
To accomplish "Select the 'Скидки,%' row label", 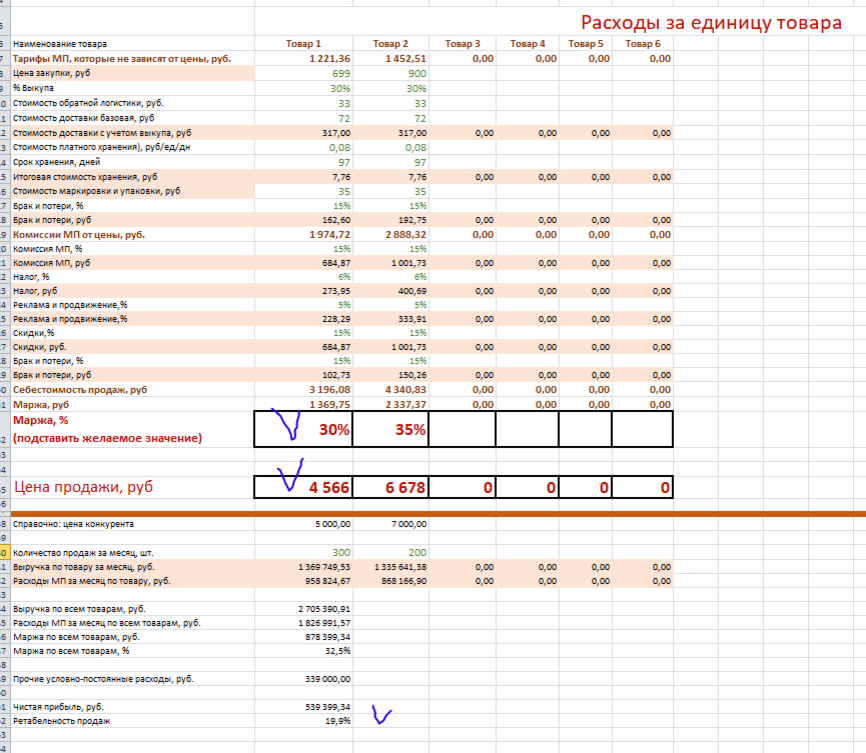I will (x=33, y=333).
